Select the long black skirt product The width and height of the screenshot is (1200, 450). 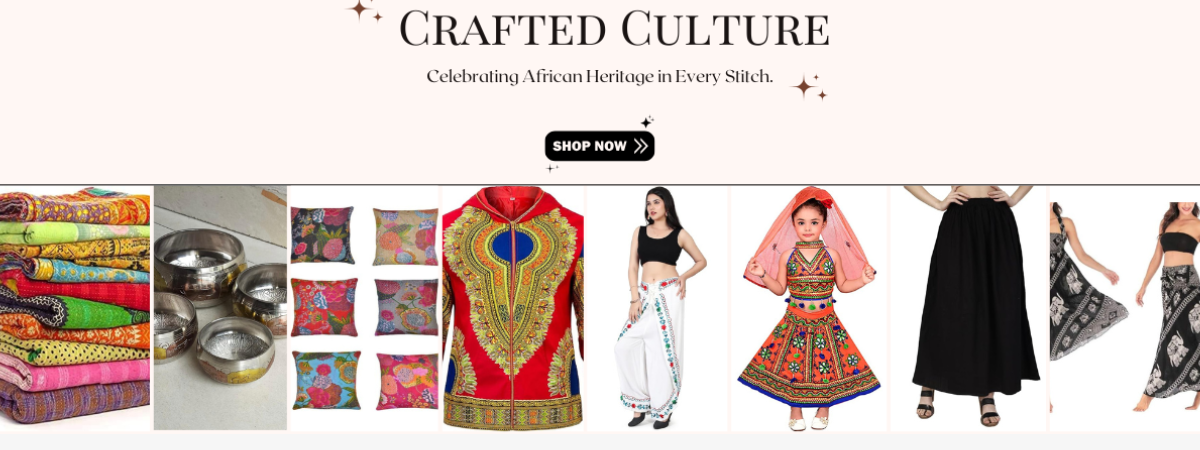pyautogui.click(x=968, y=308)
